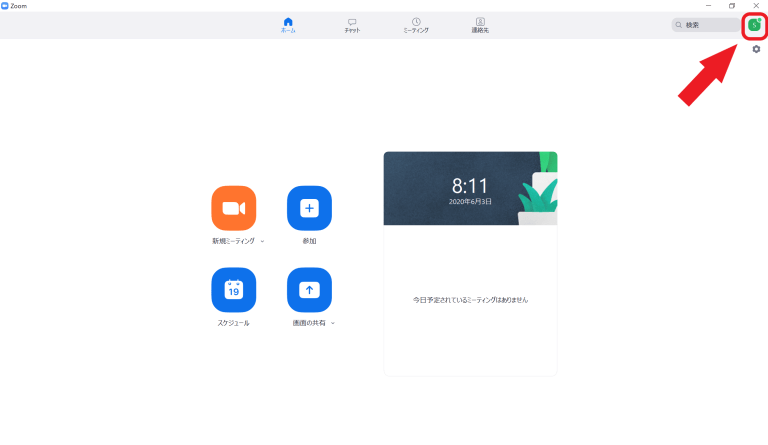Expand the 画面の共有 dropdown arrow
This screenshot has width=768, height=445.
coord(333,323)
